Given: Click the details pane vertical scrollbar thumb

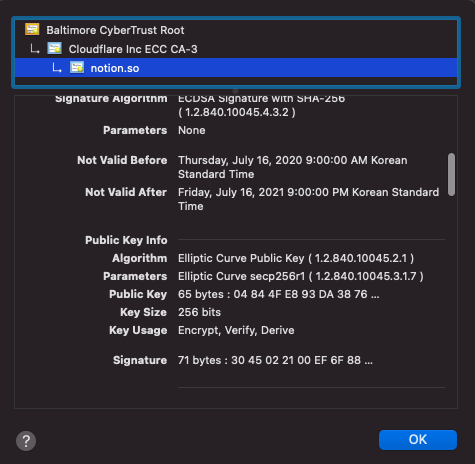Looking at the screenshot, I should click(451, 174).
